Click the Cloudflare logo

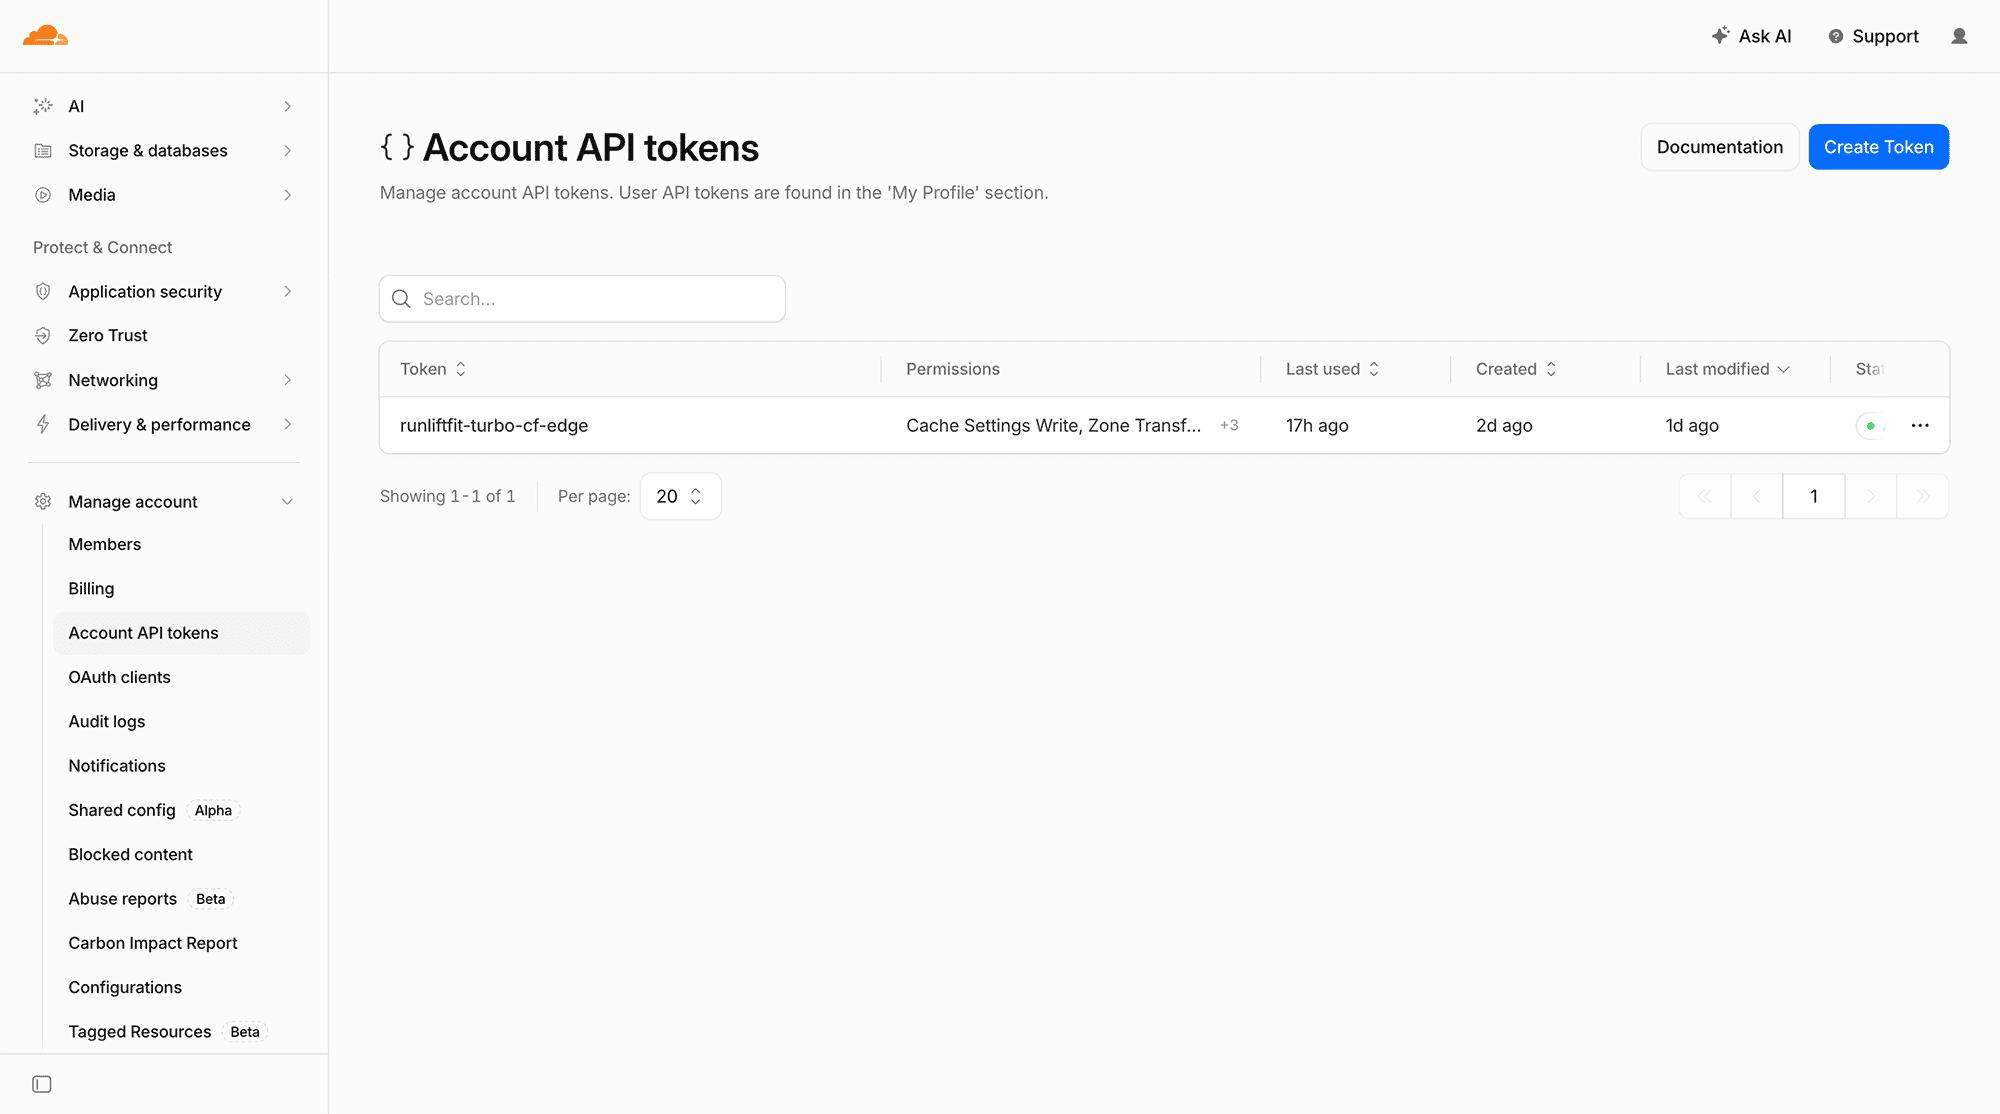(45, 36)
